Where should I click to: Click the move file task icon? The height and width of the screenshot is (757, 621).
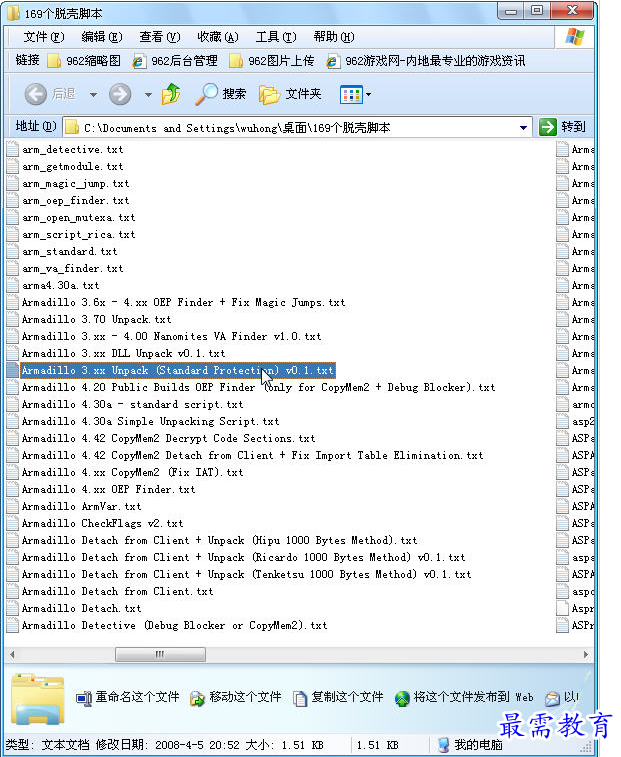(197, 698)
